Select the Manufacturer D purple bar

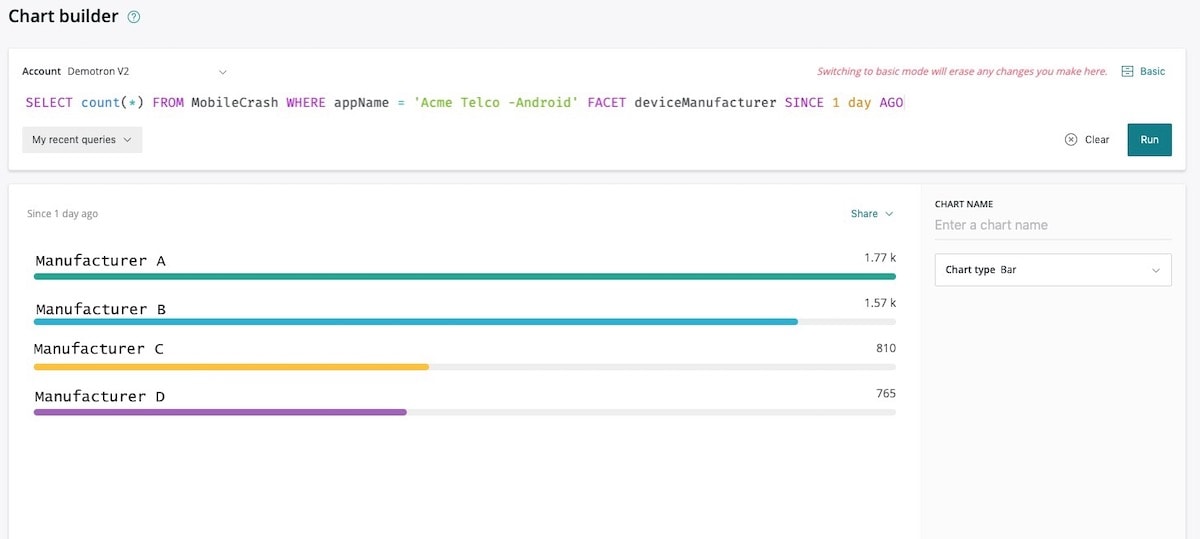[x=220, y=412]
